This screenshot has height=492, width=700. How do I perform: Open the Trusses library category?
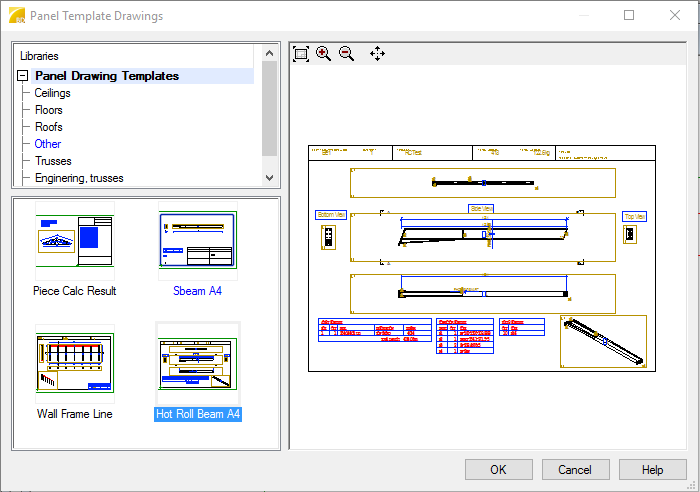(53, 161)
